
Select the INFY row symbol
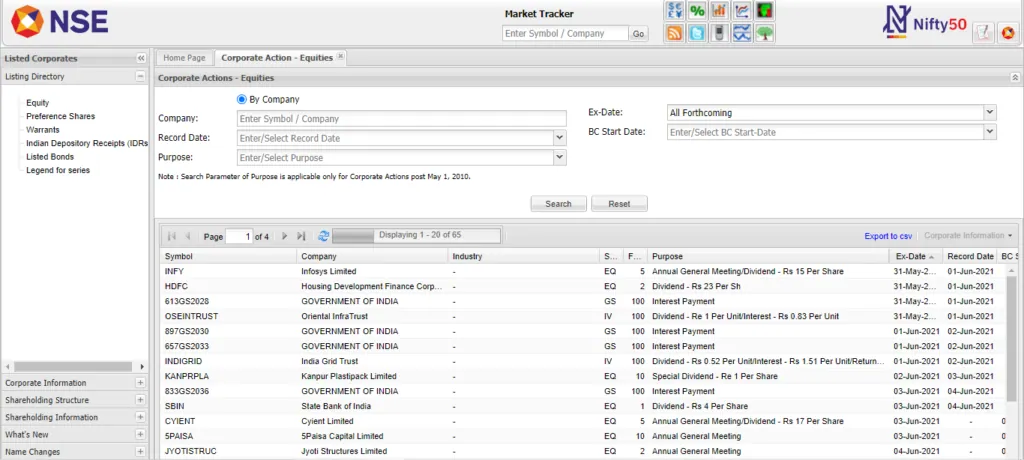pyautogui.click(x=173, y=271)
